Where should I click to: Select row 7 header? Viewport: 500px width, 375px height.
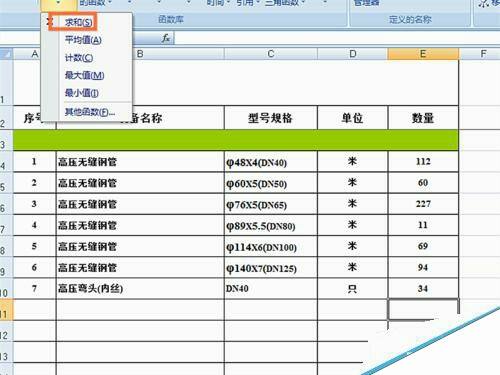click(x=6, y=225)
